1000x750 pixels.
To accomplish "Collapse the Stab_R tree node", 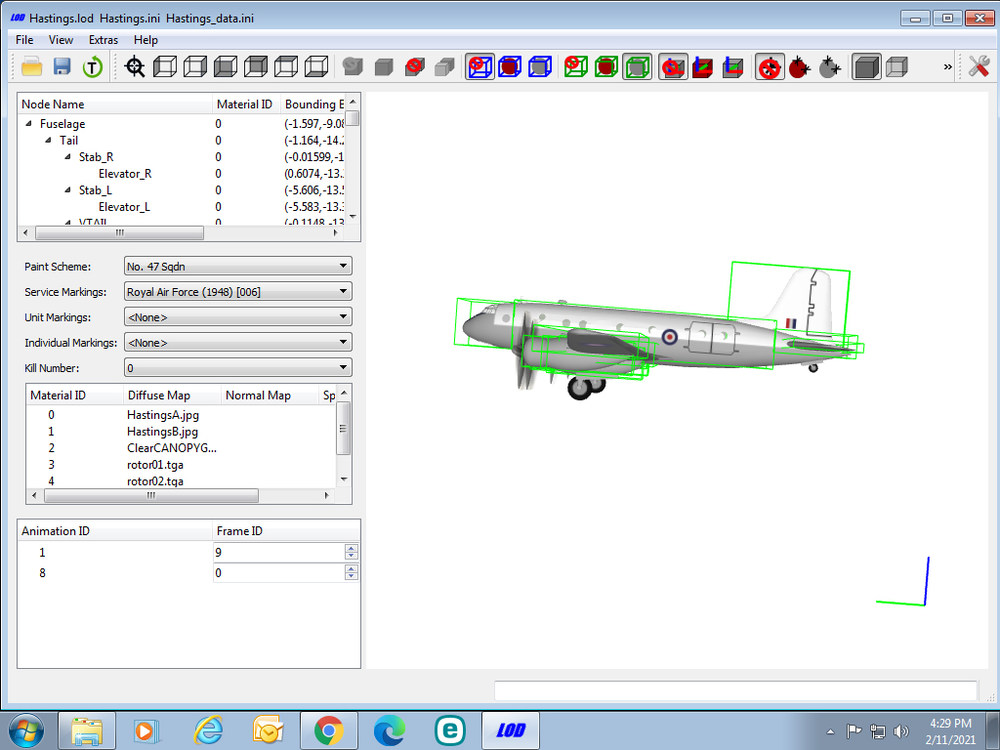I will (x=68, y=157).
